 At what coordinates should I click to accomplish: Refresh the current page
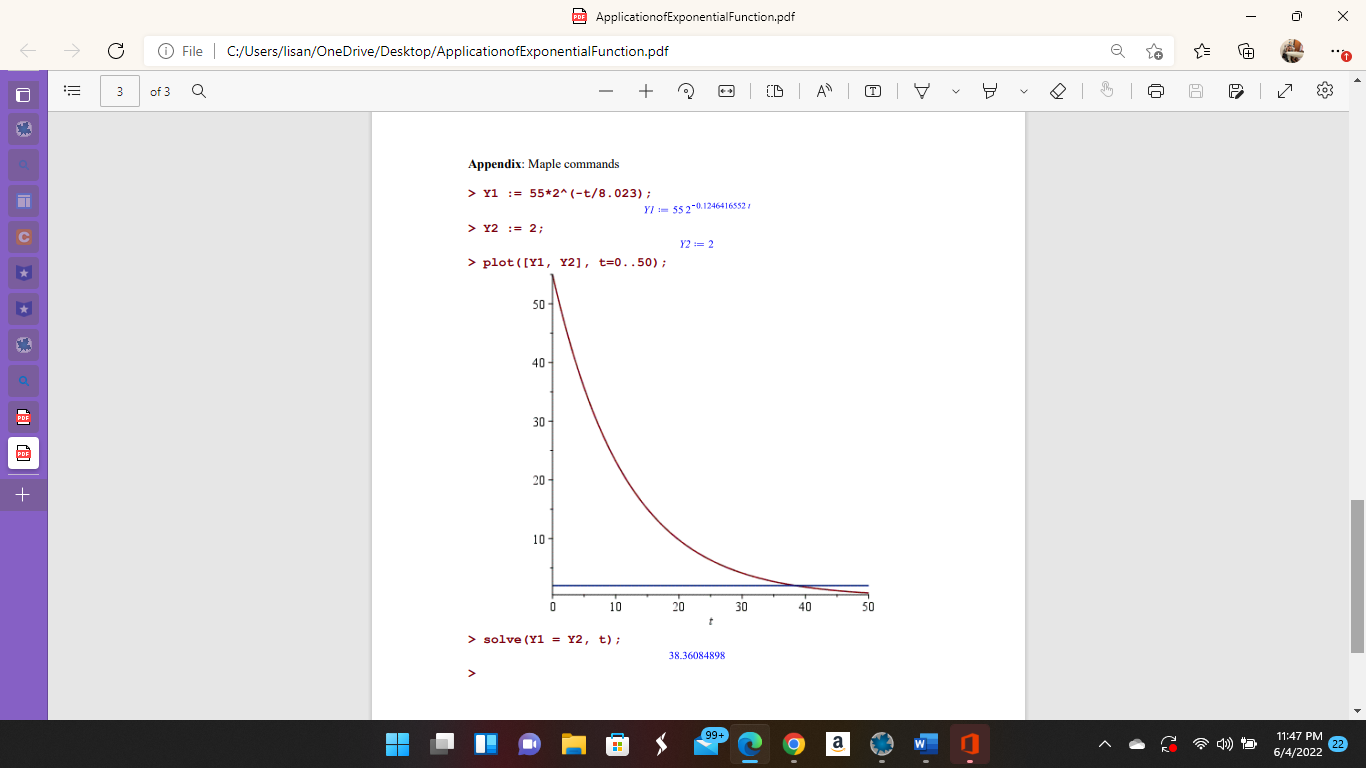point(116,51)
